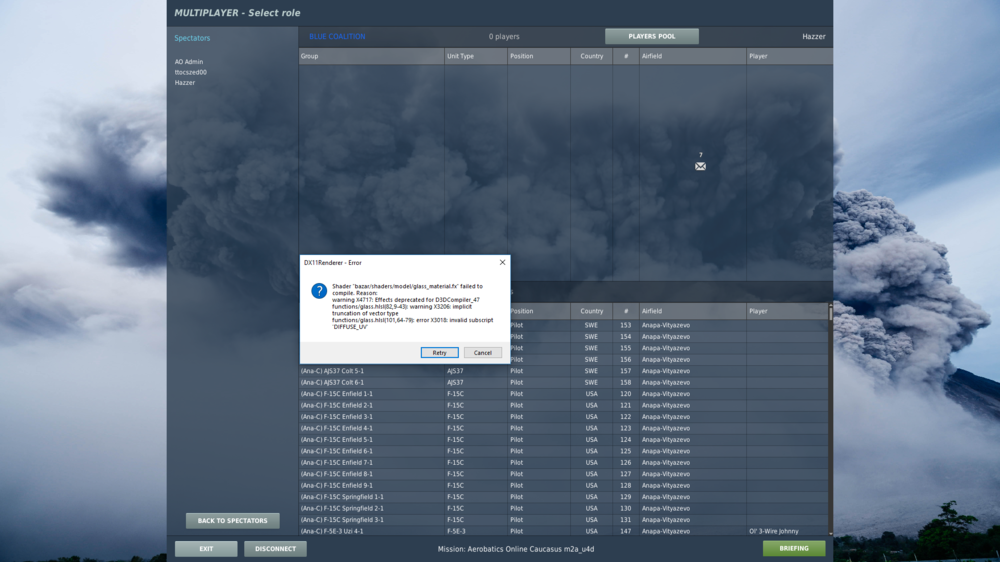Click the Disconnect button
The image size is (1000, 562).
(x=276, y=549)
